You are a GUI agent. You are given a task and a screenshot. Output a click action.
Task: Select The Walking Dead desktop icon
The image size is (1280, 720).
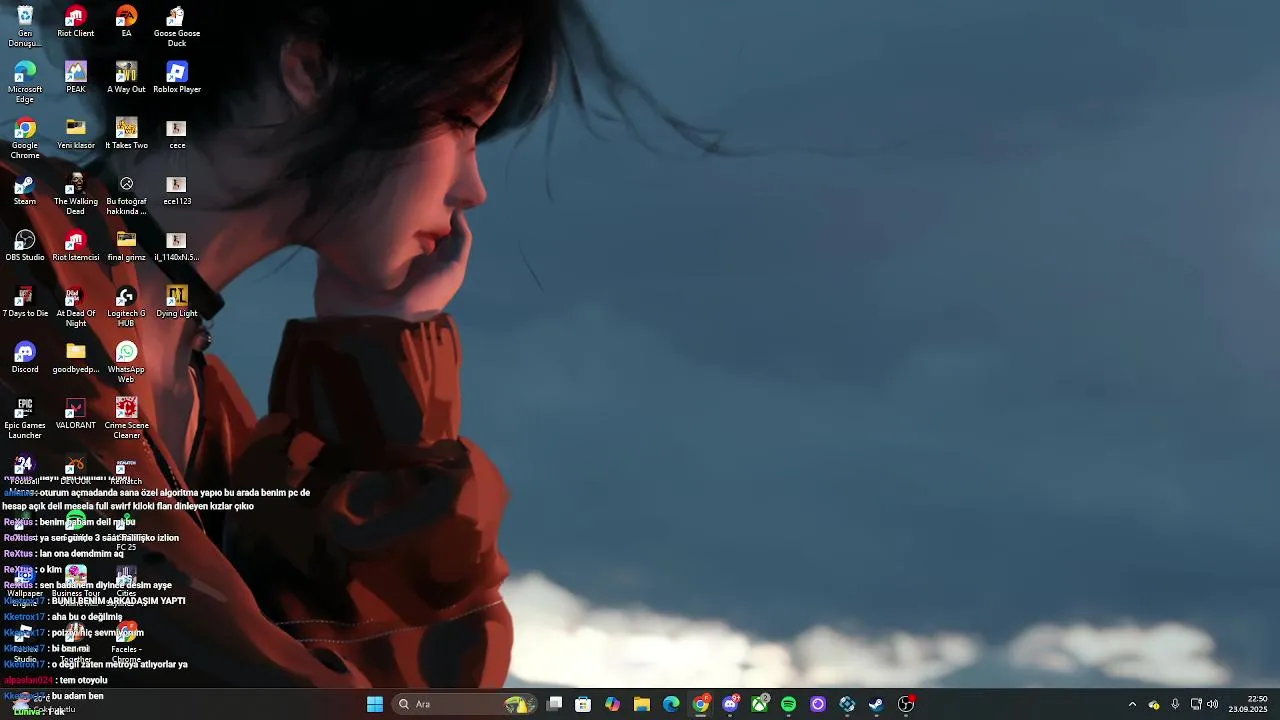76,195
